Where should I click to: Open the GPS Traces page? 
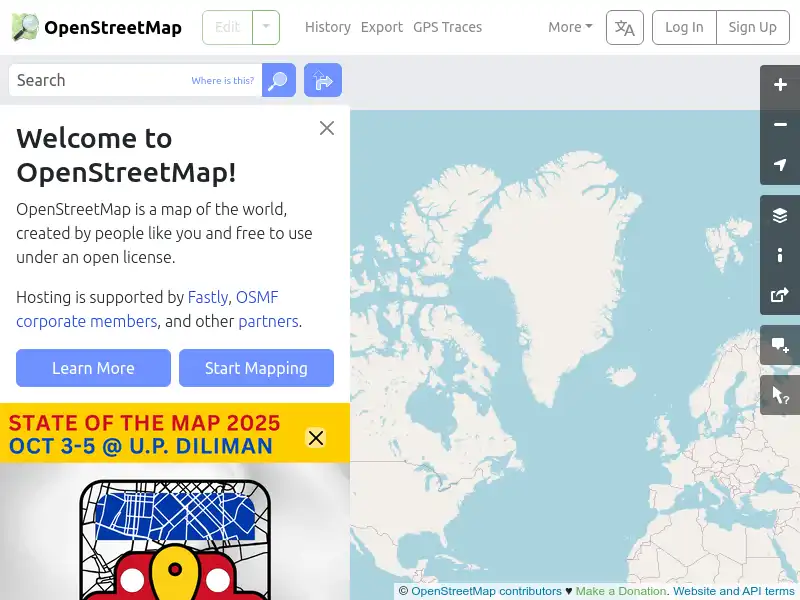(x=447, y=27)
